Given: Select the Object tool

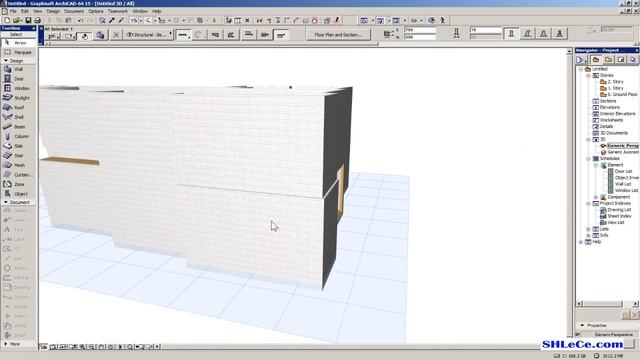Looking at the screenshot, I should 18,194.
